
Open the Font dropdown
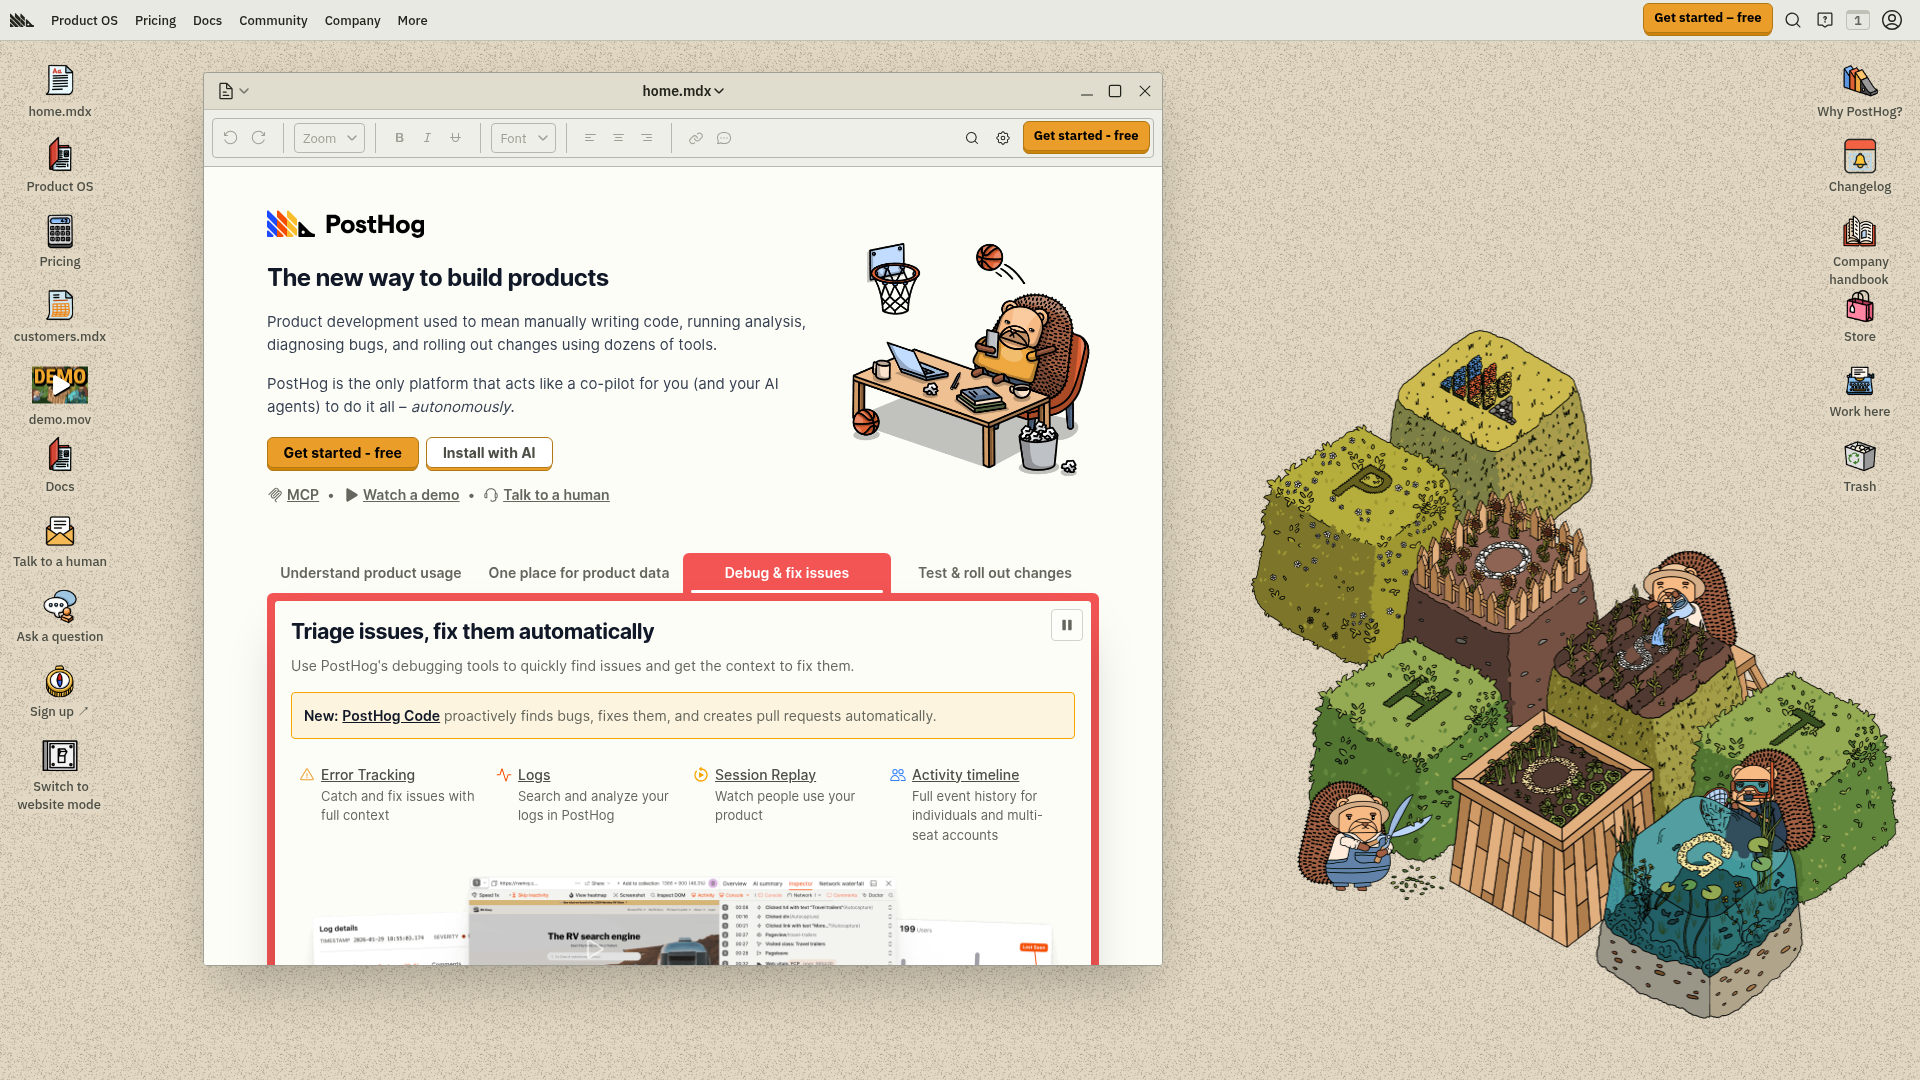tap(523, 138)
